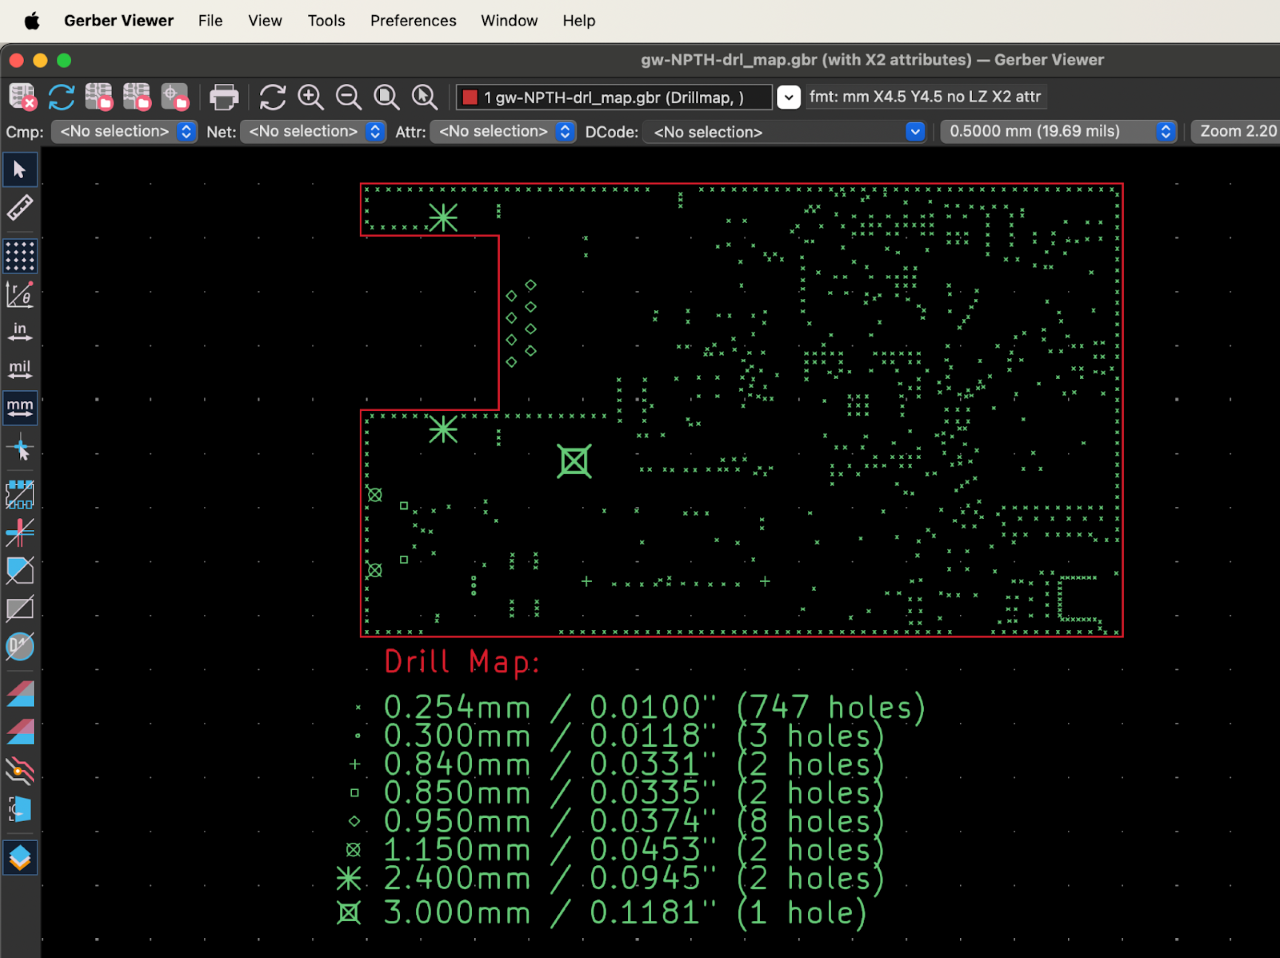Open the Attr attribute dropdown
1280x958 pixels.
(503, 131)
